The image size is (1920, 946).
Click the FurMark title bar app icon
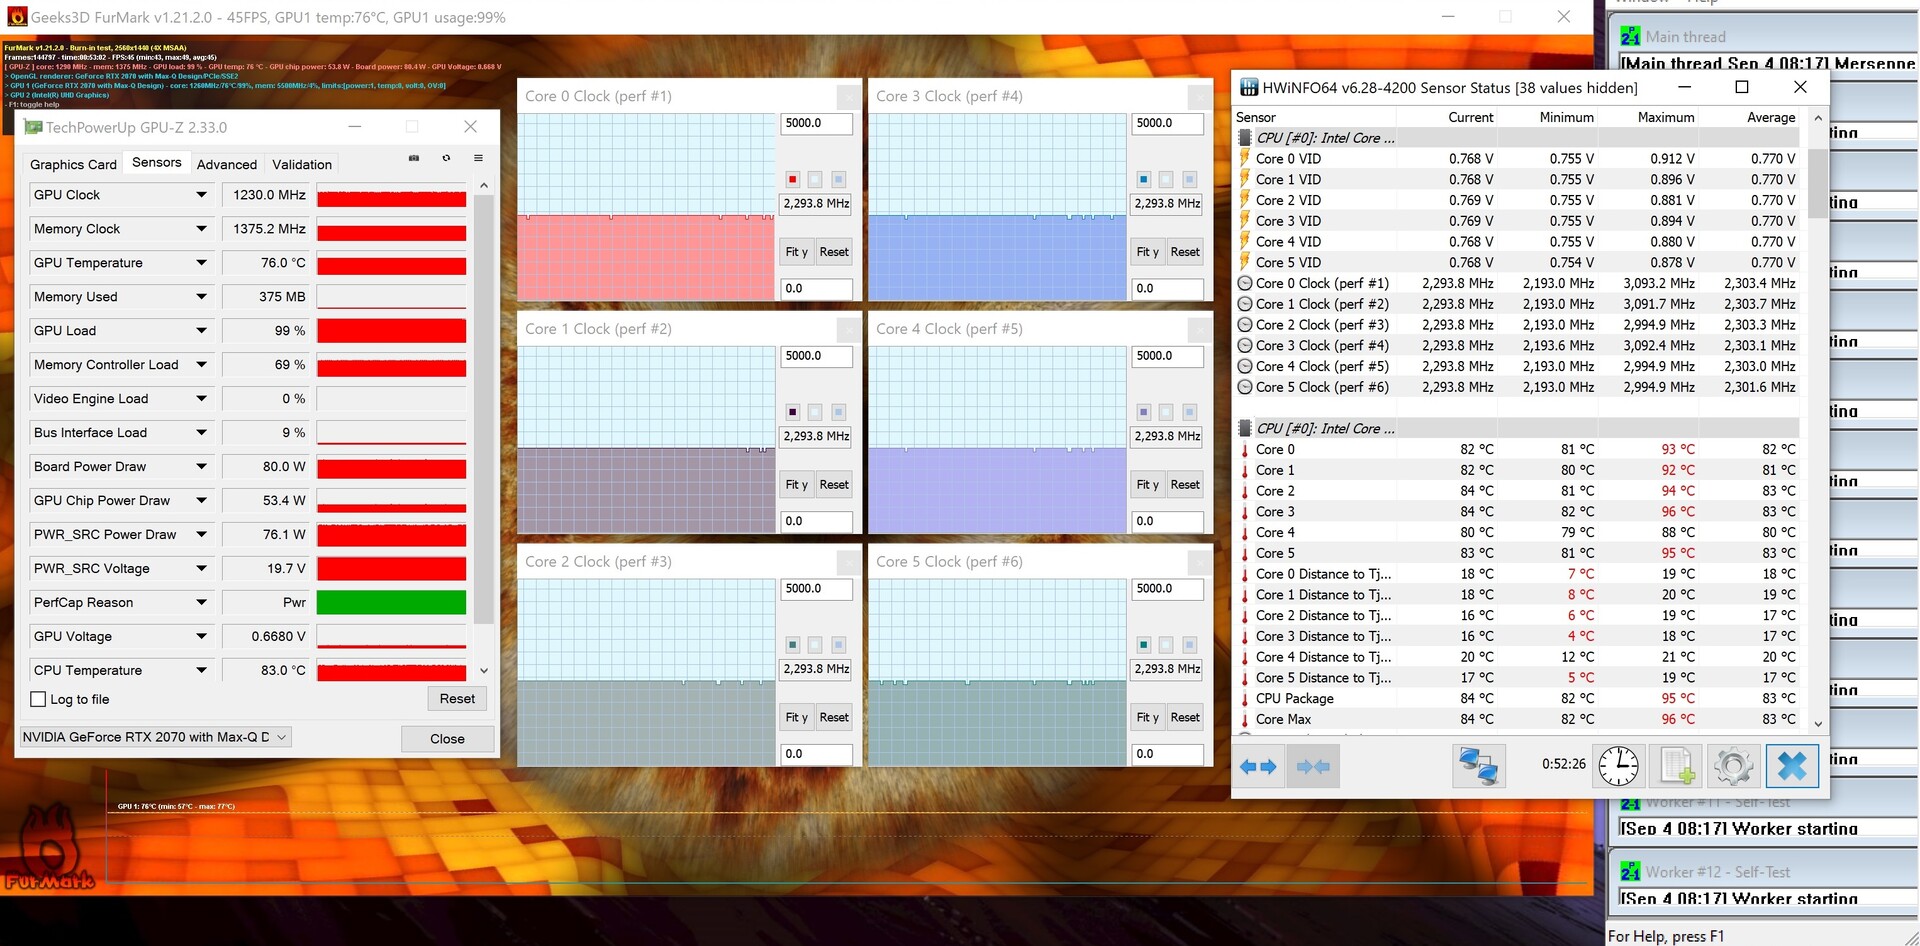coord(17,17)
